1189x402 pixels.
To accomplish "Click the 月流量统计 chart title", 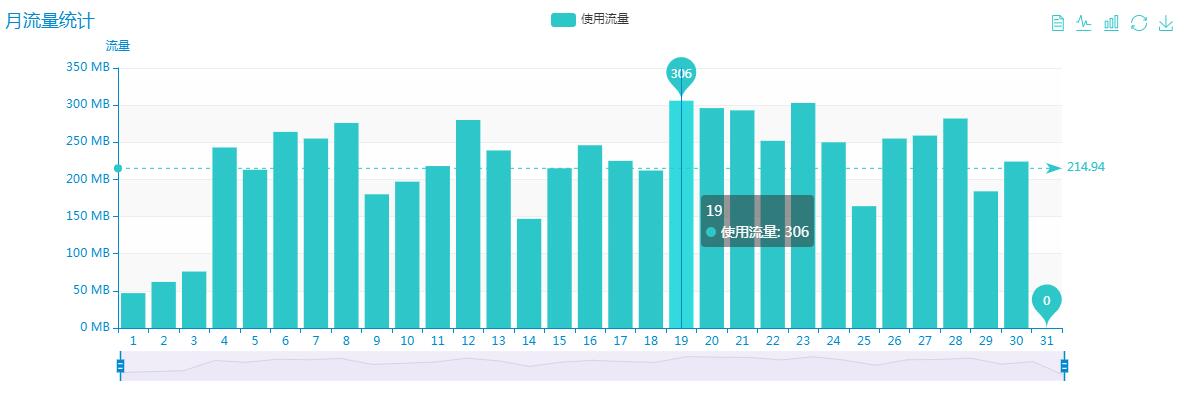I will pos(50,20).
